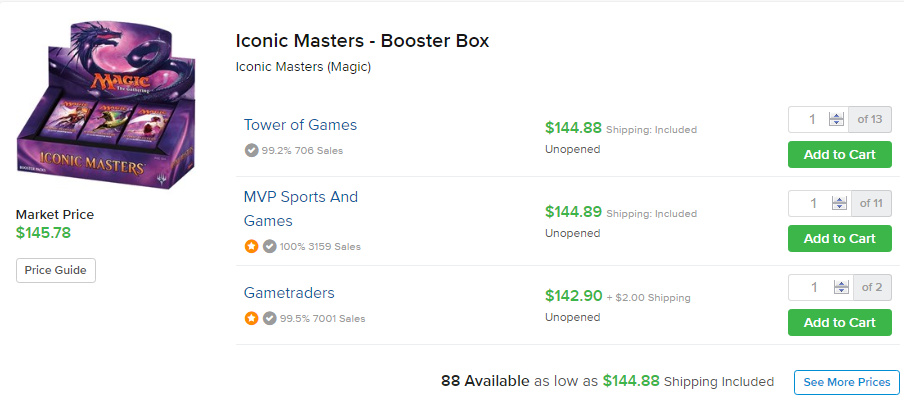Click the orange star badge next to Gametraders
This screenshot has width=904, height=404.
pos(251,318)
